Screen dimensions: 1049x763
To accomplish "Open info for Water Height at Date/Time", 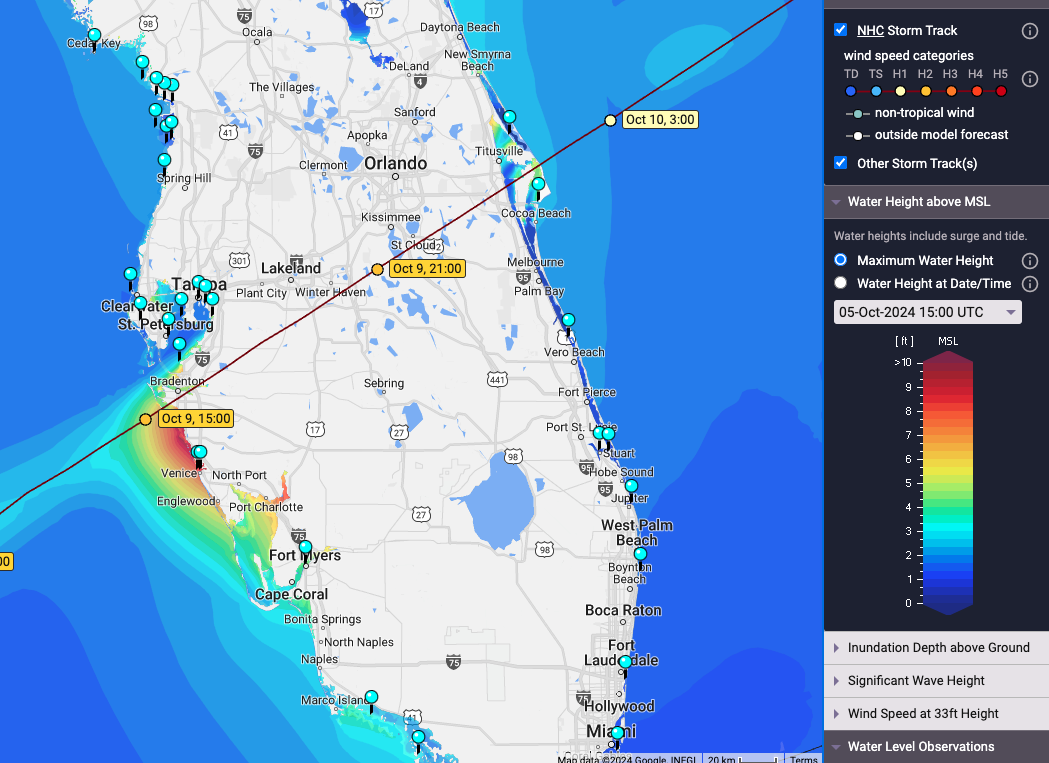I will 1029,283.
